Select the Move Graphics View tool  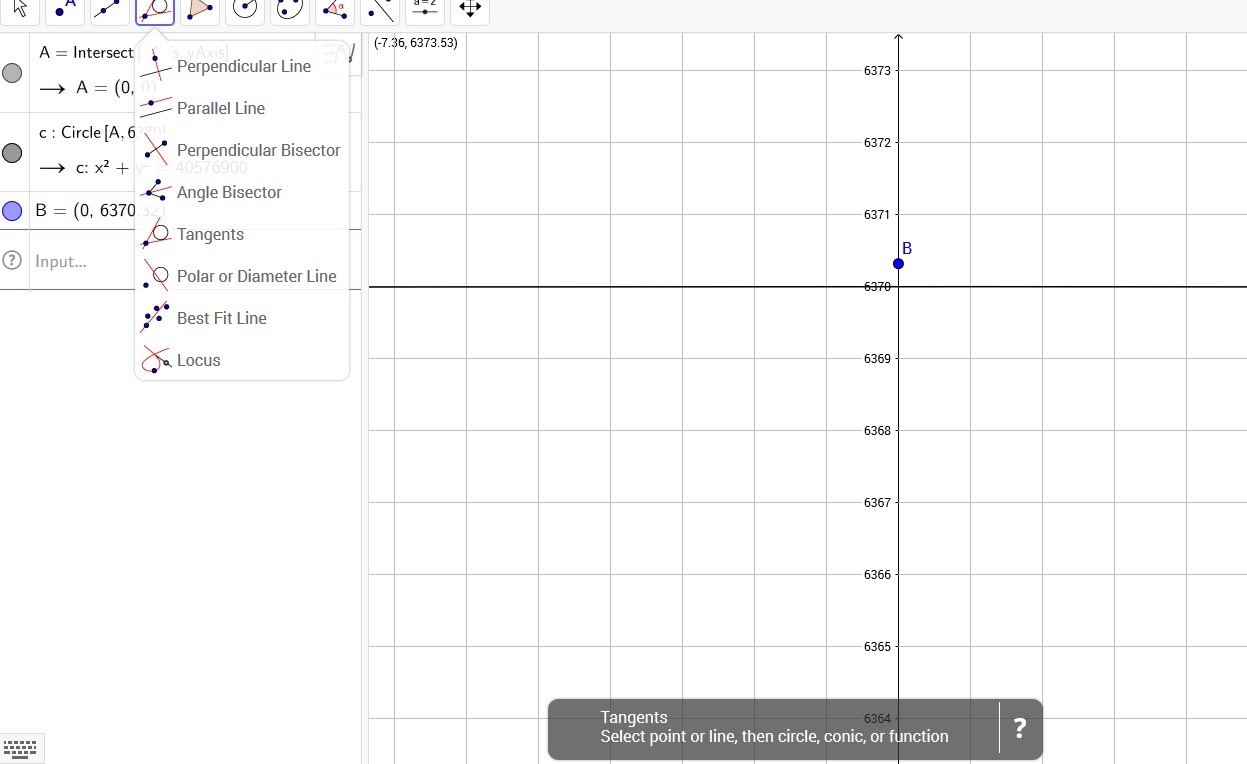[x=470, y=9]
